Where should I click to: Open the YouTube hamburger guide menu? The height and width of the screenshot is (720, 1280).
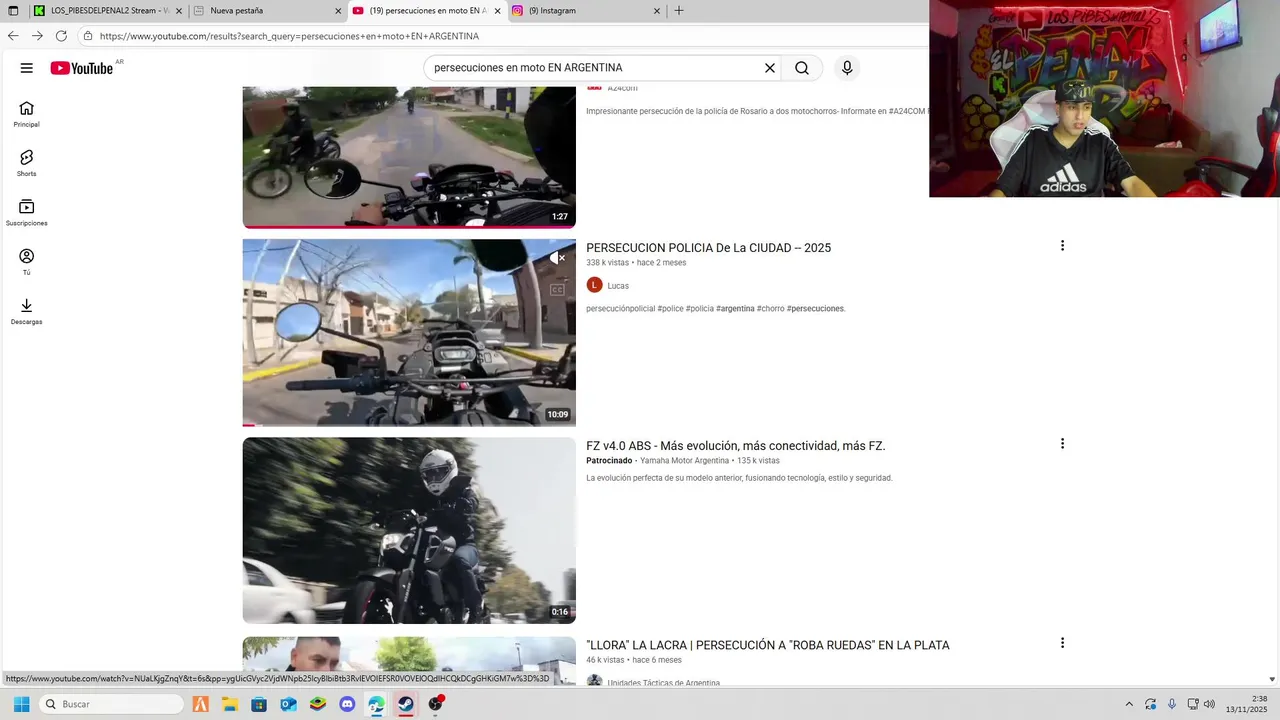[27, 68]
